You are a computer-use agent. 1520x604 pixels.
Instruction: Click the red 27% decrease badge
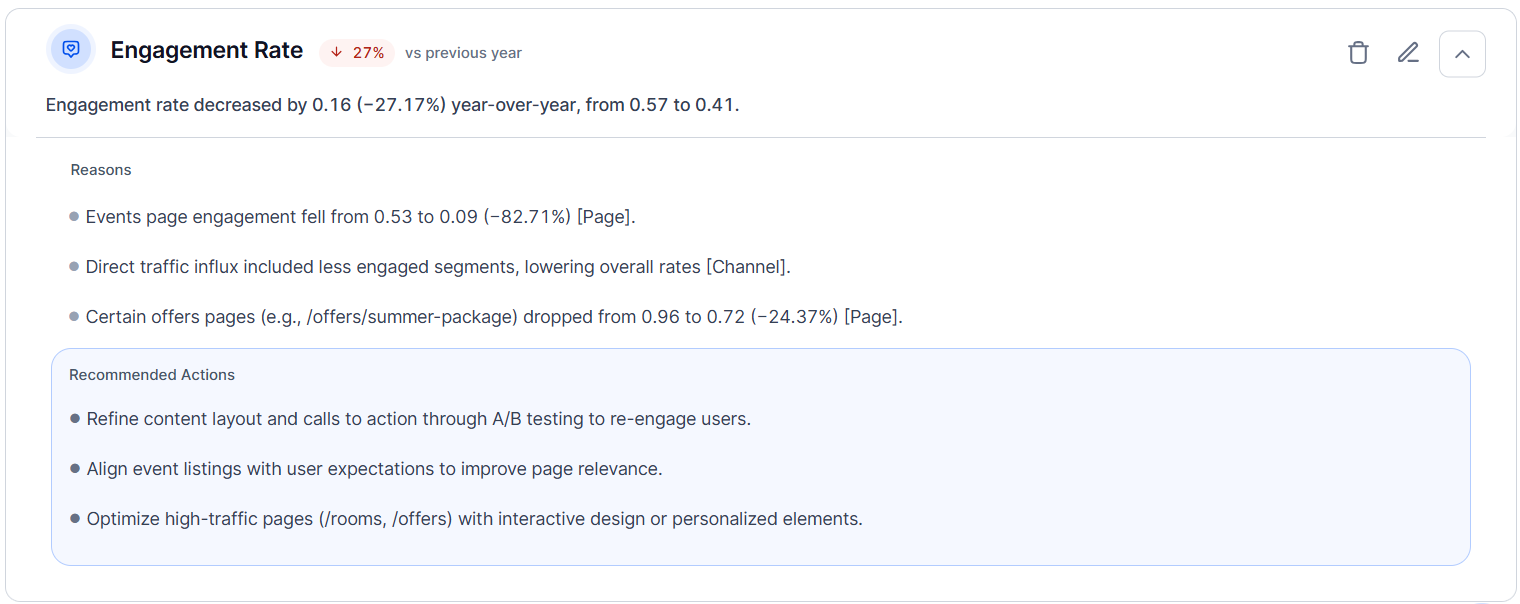pyautogui.click(x=357, y=53)
